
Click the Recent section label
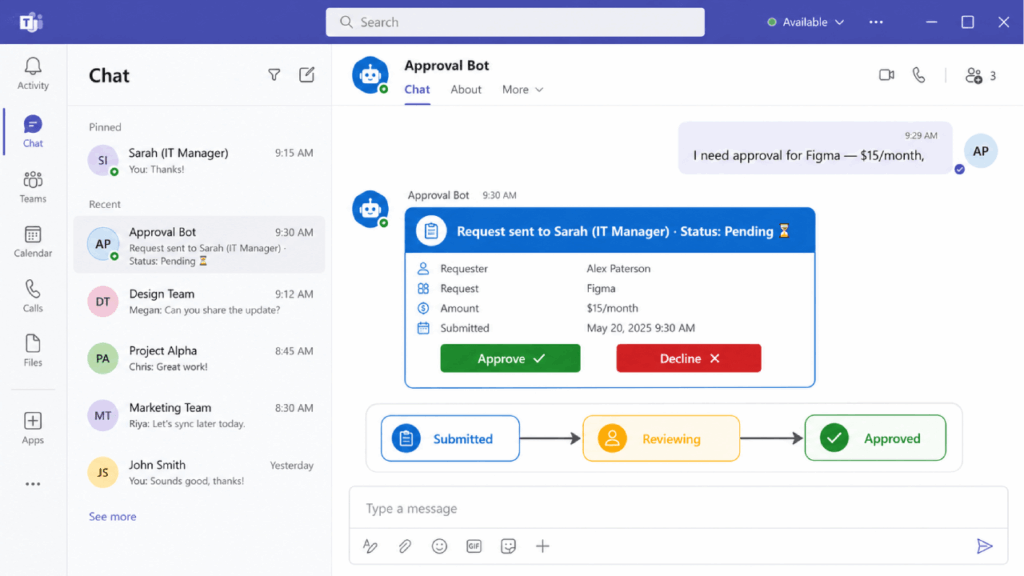[x=104, y=204]
